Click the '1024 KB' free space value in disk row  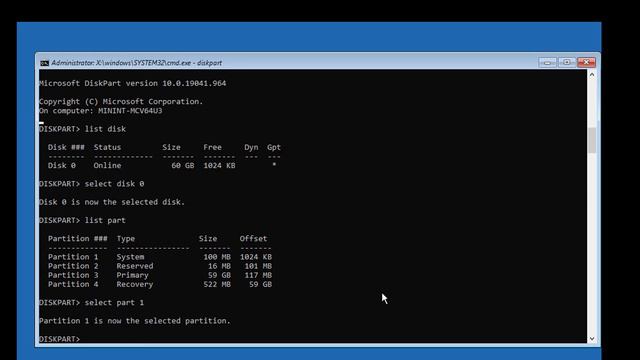[219, 166]
